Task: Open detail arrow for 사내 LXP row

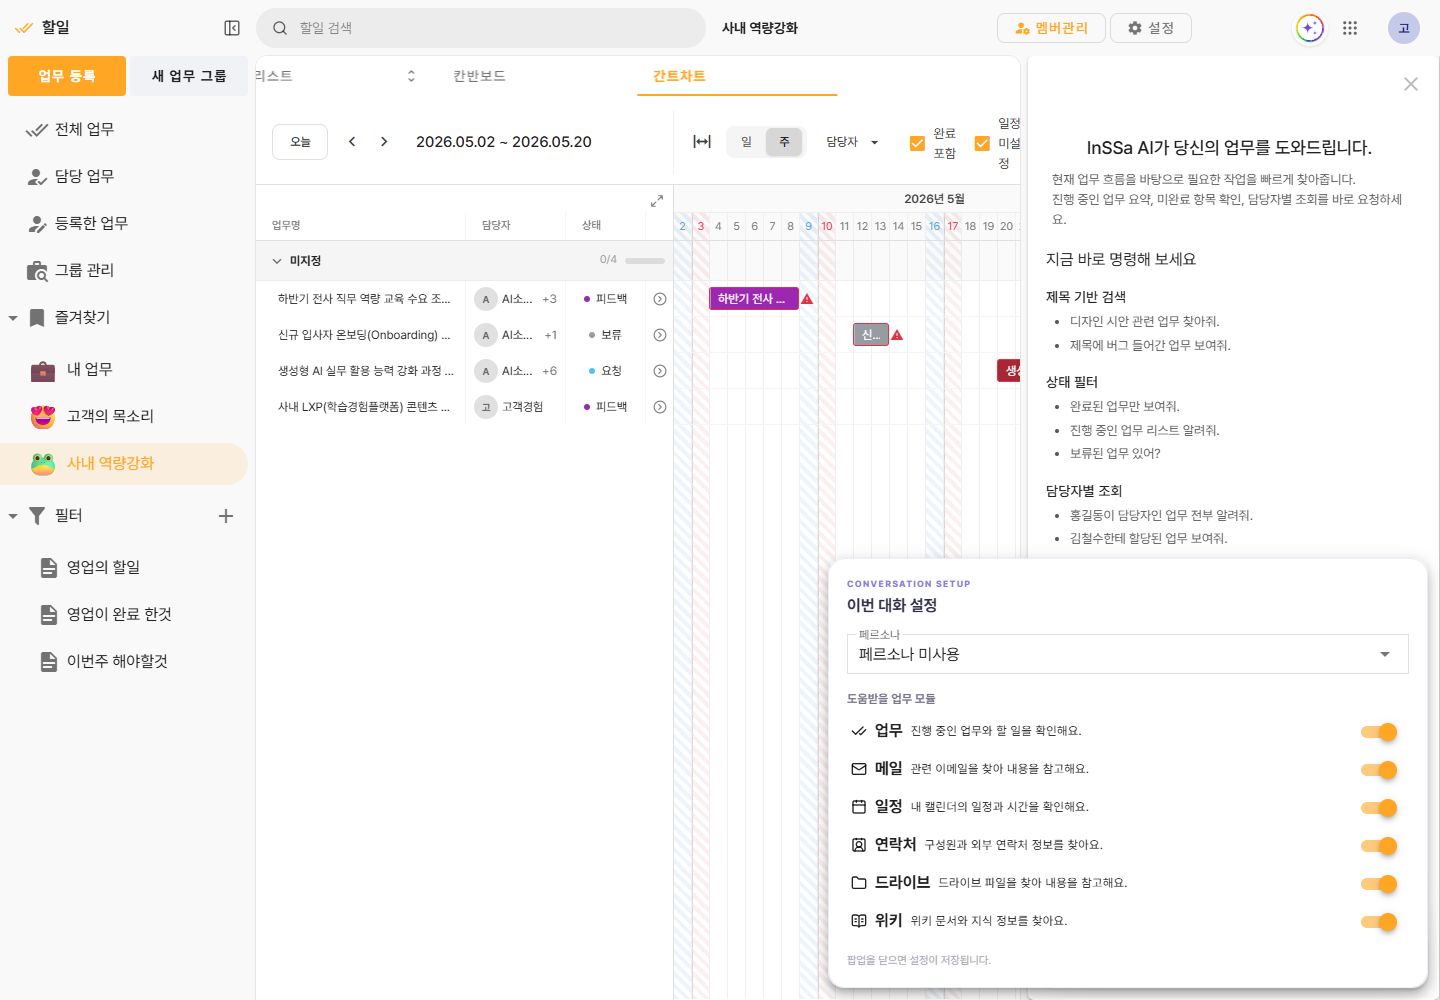Action: 660,407
